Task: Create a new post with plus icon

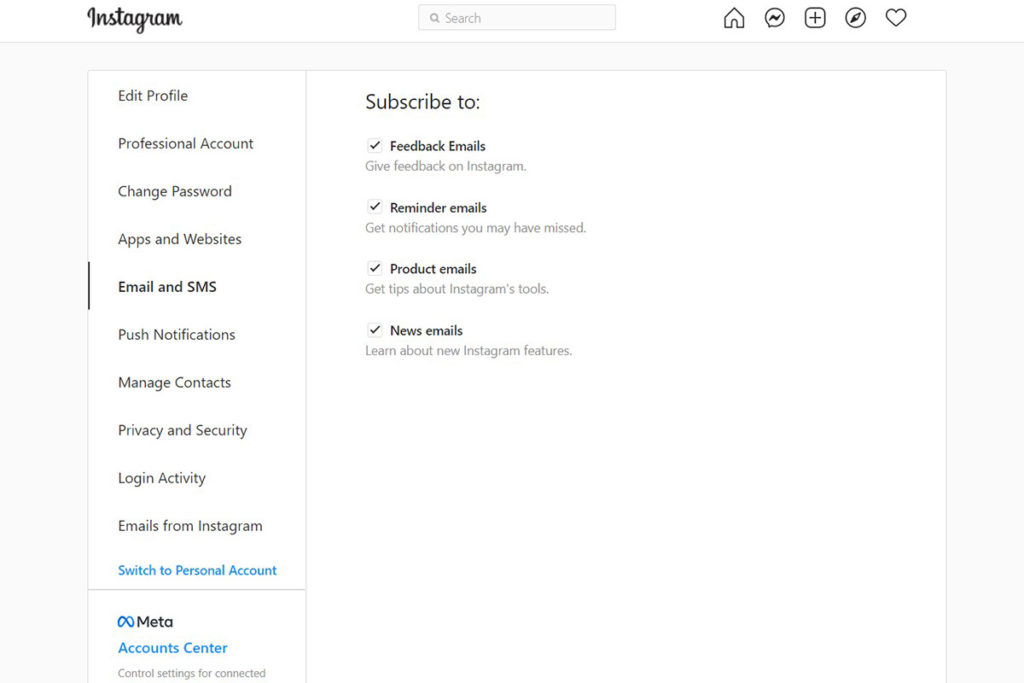Action: (x=815, y=18)
